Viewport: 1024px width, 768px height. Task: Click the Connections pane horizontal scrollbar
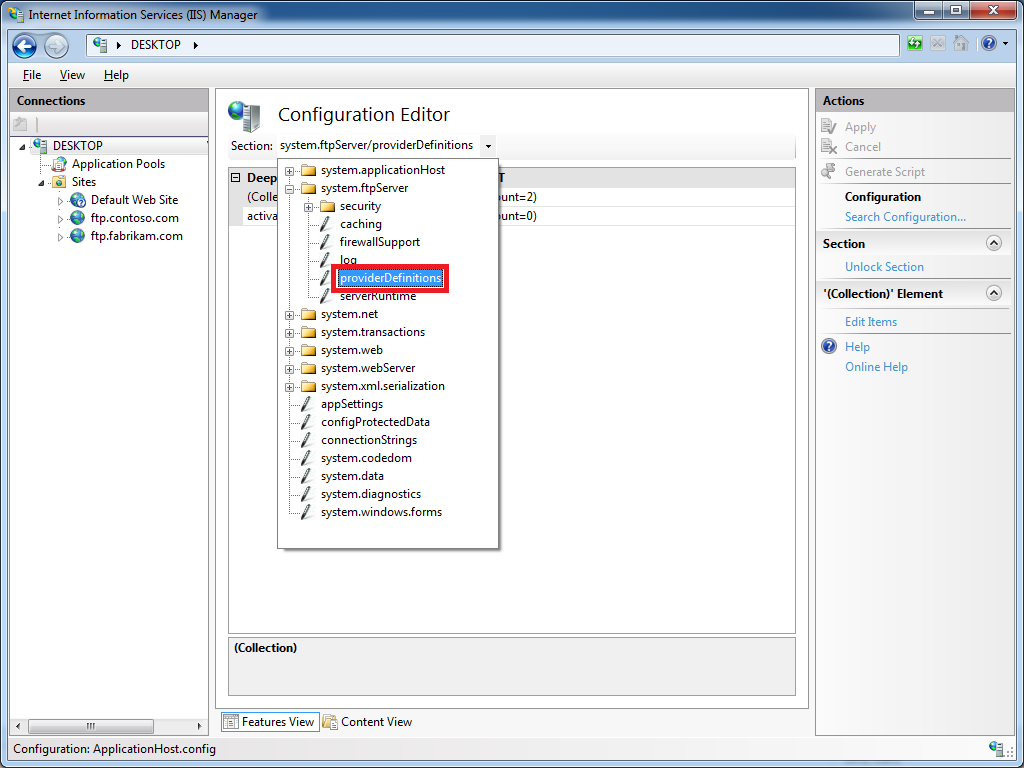tap(90, 726)
